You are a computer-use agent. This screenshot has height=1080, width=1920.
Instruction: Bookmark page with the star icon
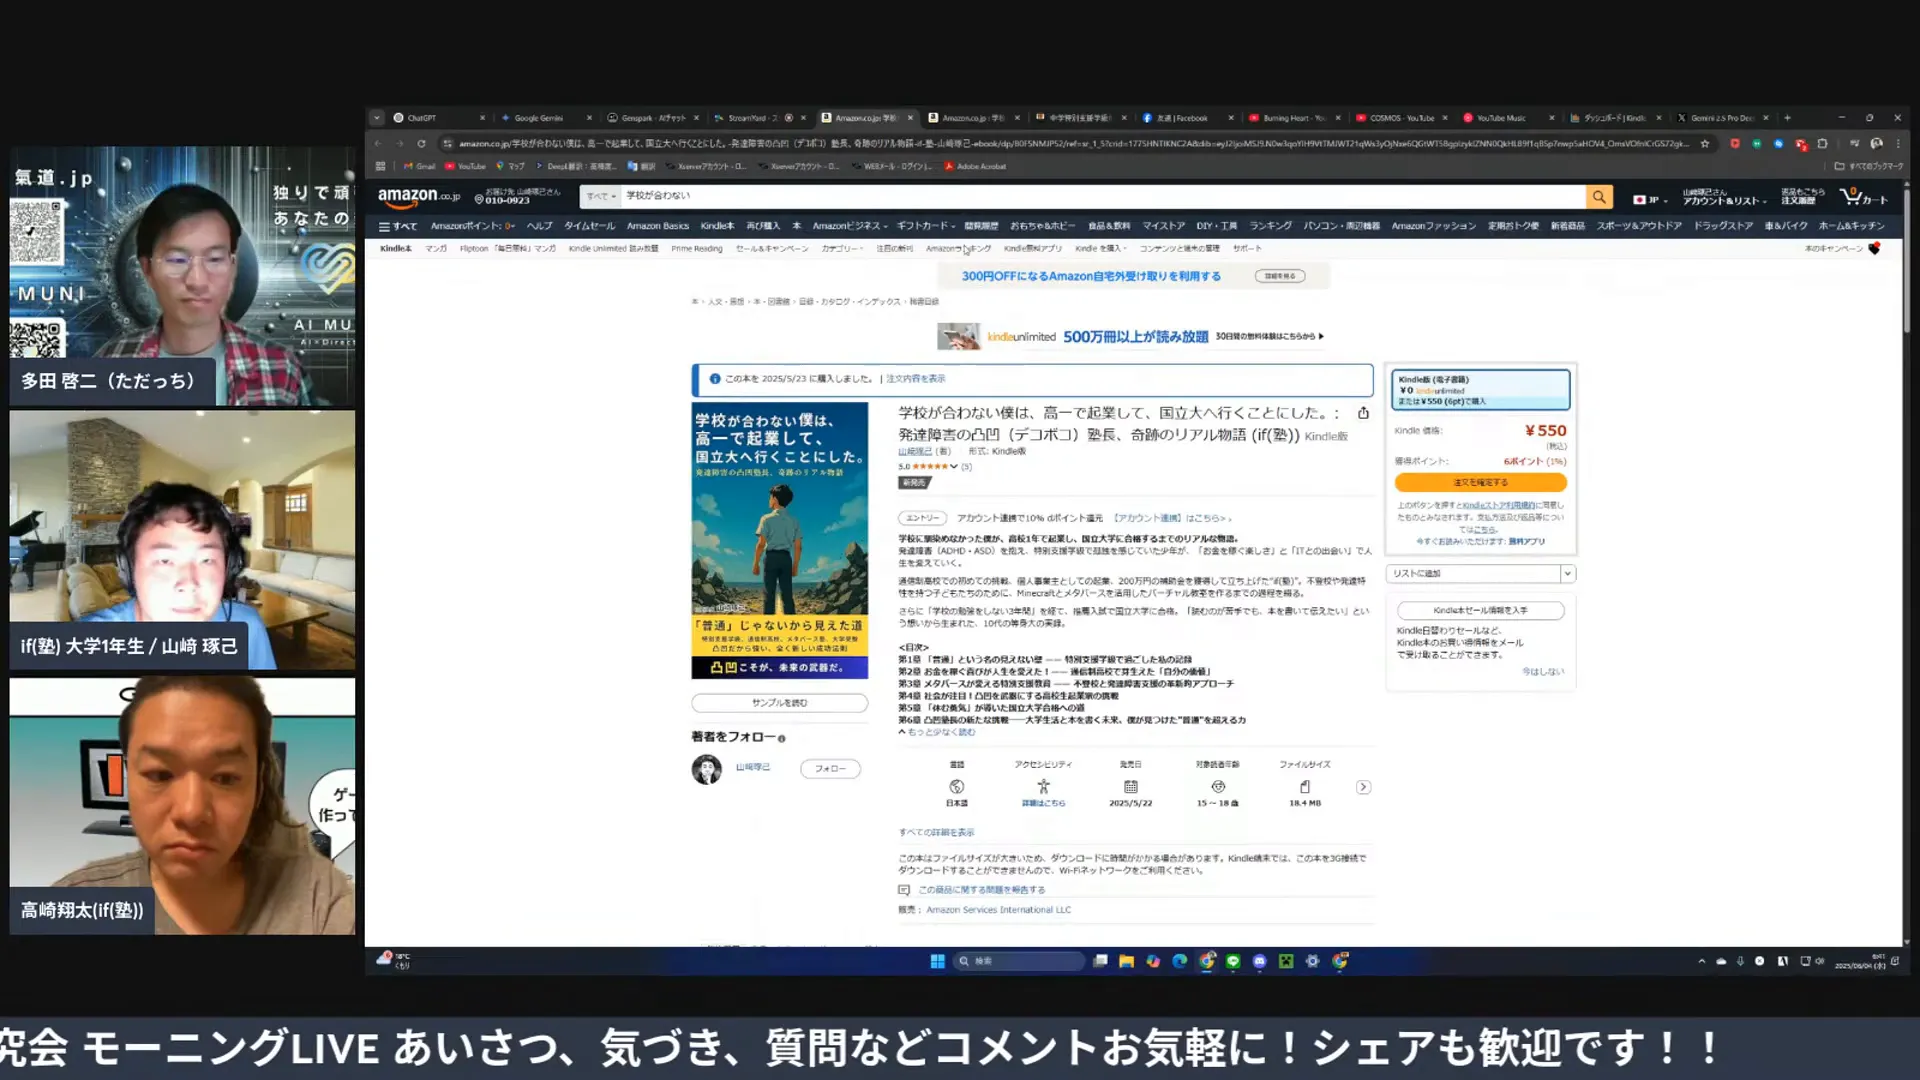pyautogui.click(x=1705, y=144)
